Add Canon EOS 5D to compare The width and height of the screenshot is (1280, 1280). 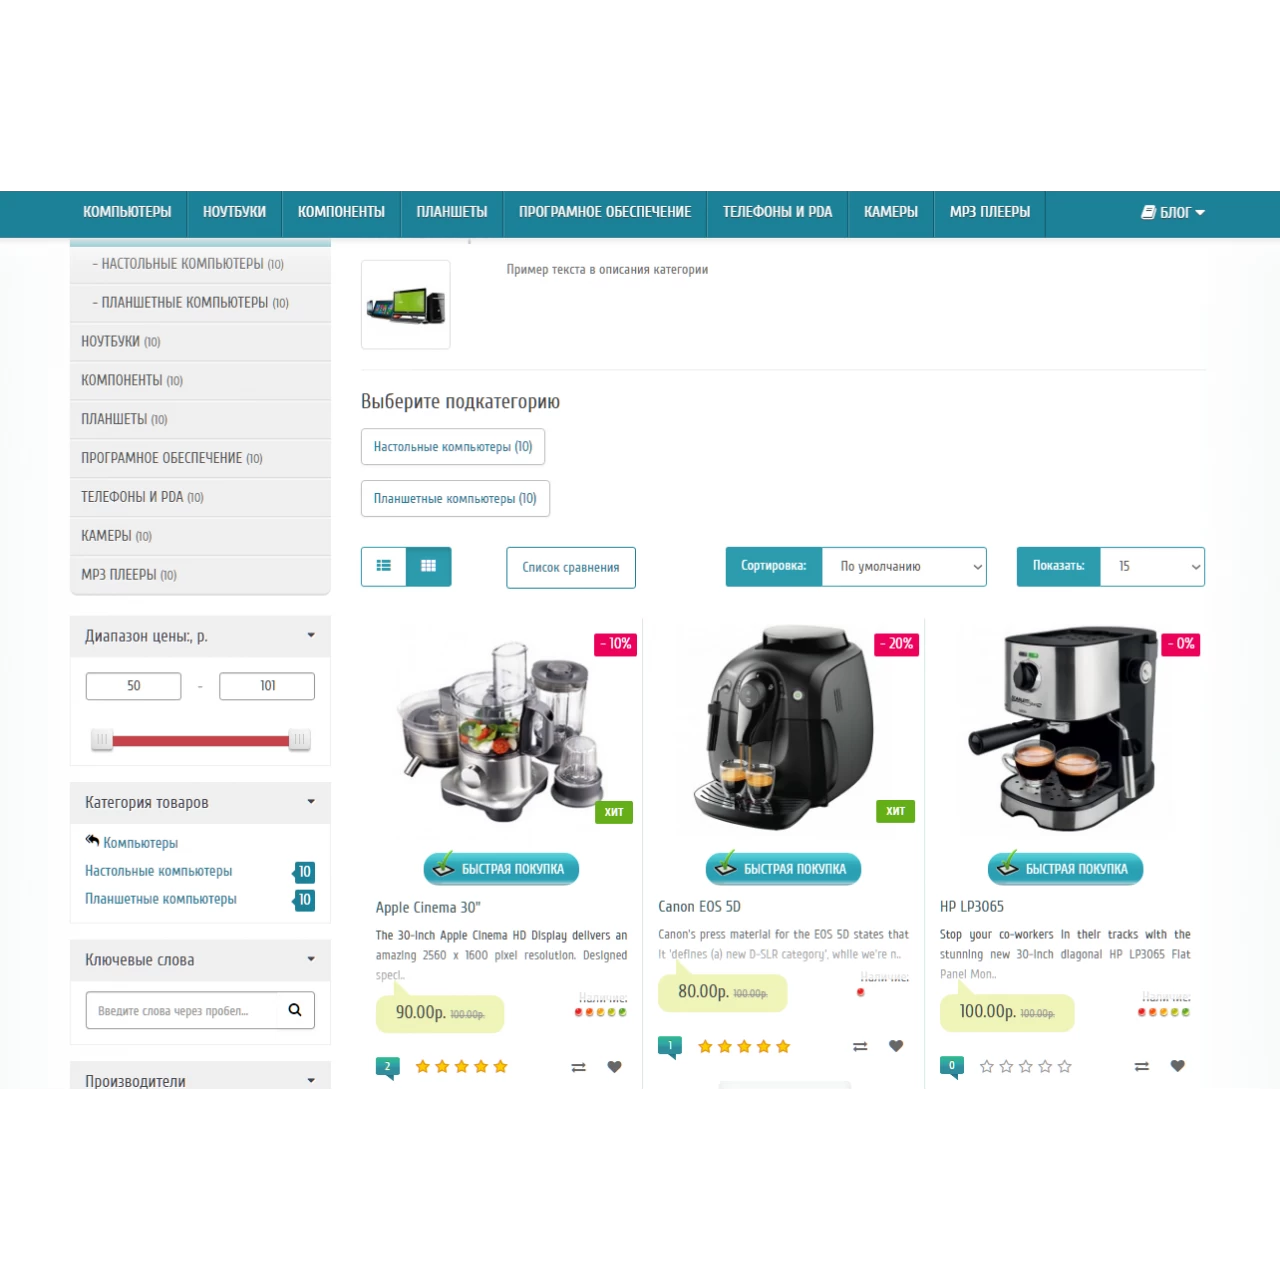point(860,1046)
